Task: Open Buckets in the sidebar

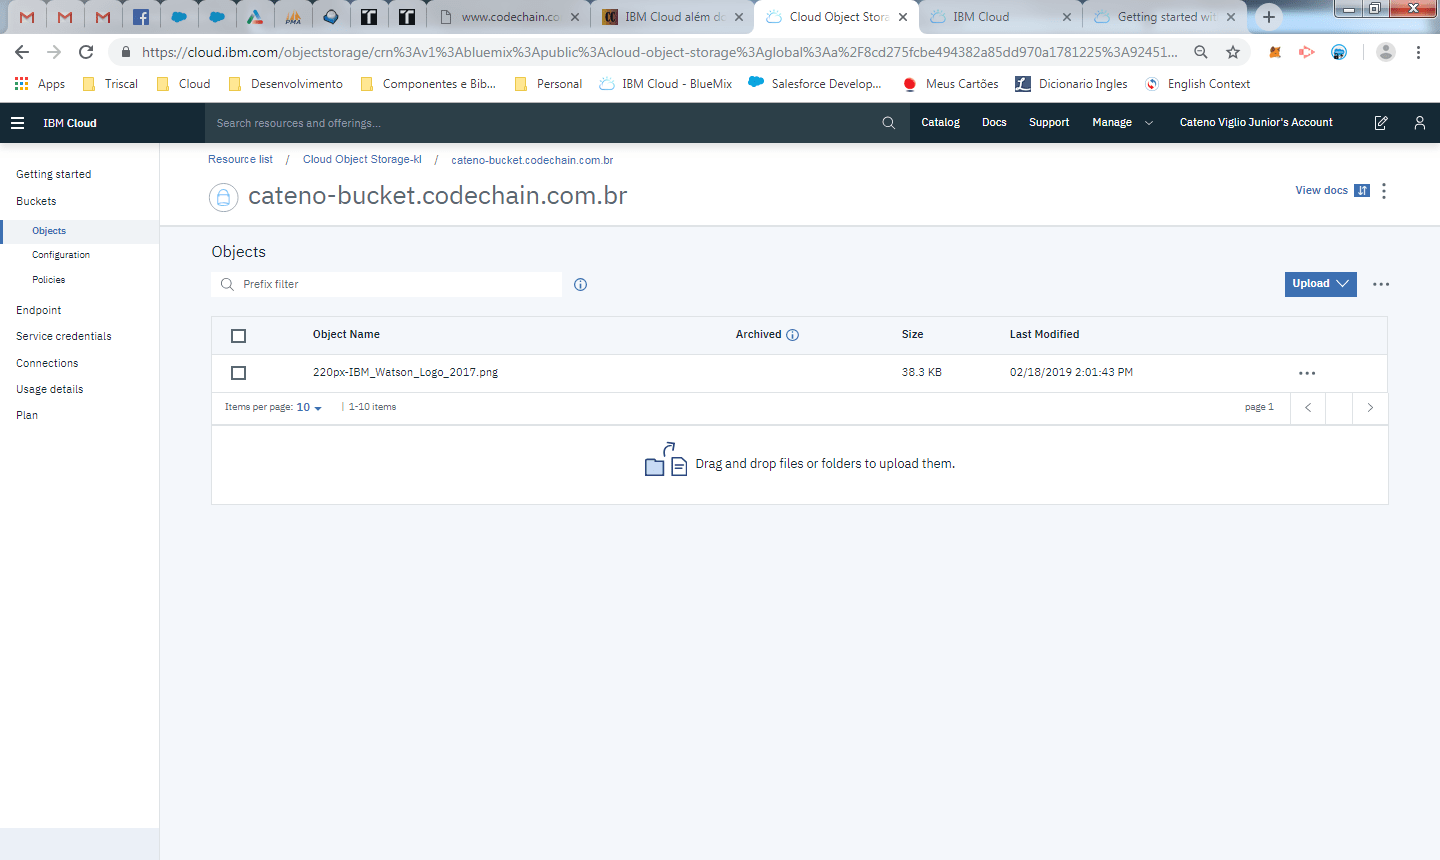Action: click(36, 201)
